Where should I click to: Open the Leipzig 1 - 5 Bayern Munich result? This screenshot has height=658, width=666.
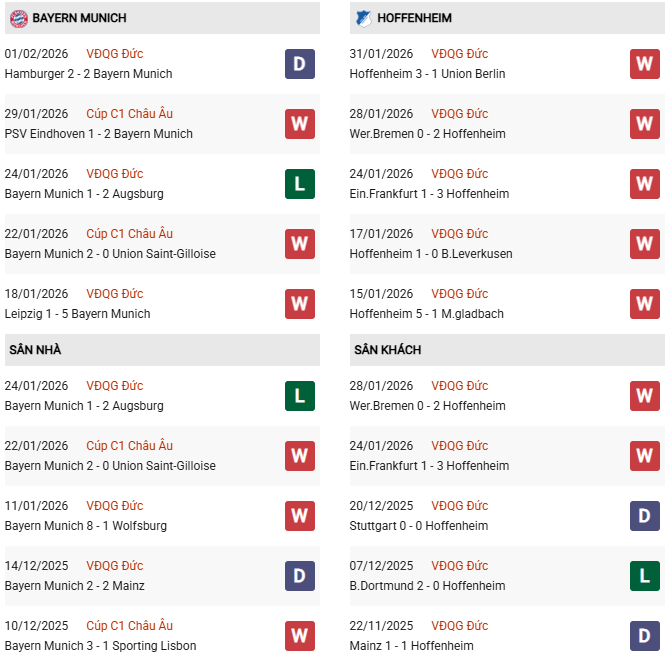point(77,314)
